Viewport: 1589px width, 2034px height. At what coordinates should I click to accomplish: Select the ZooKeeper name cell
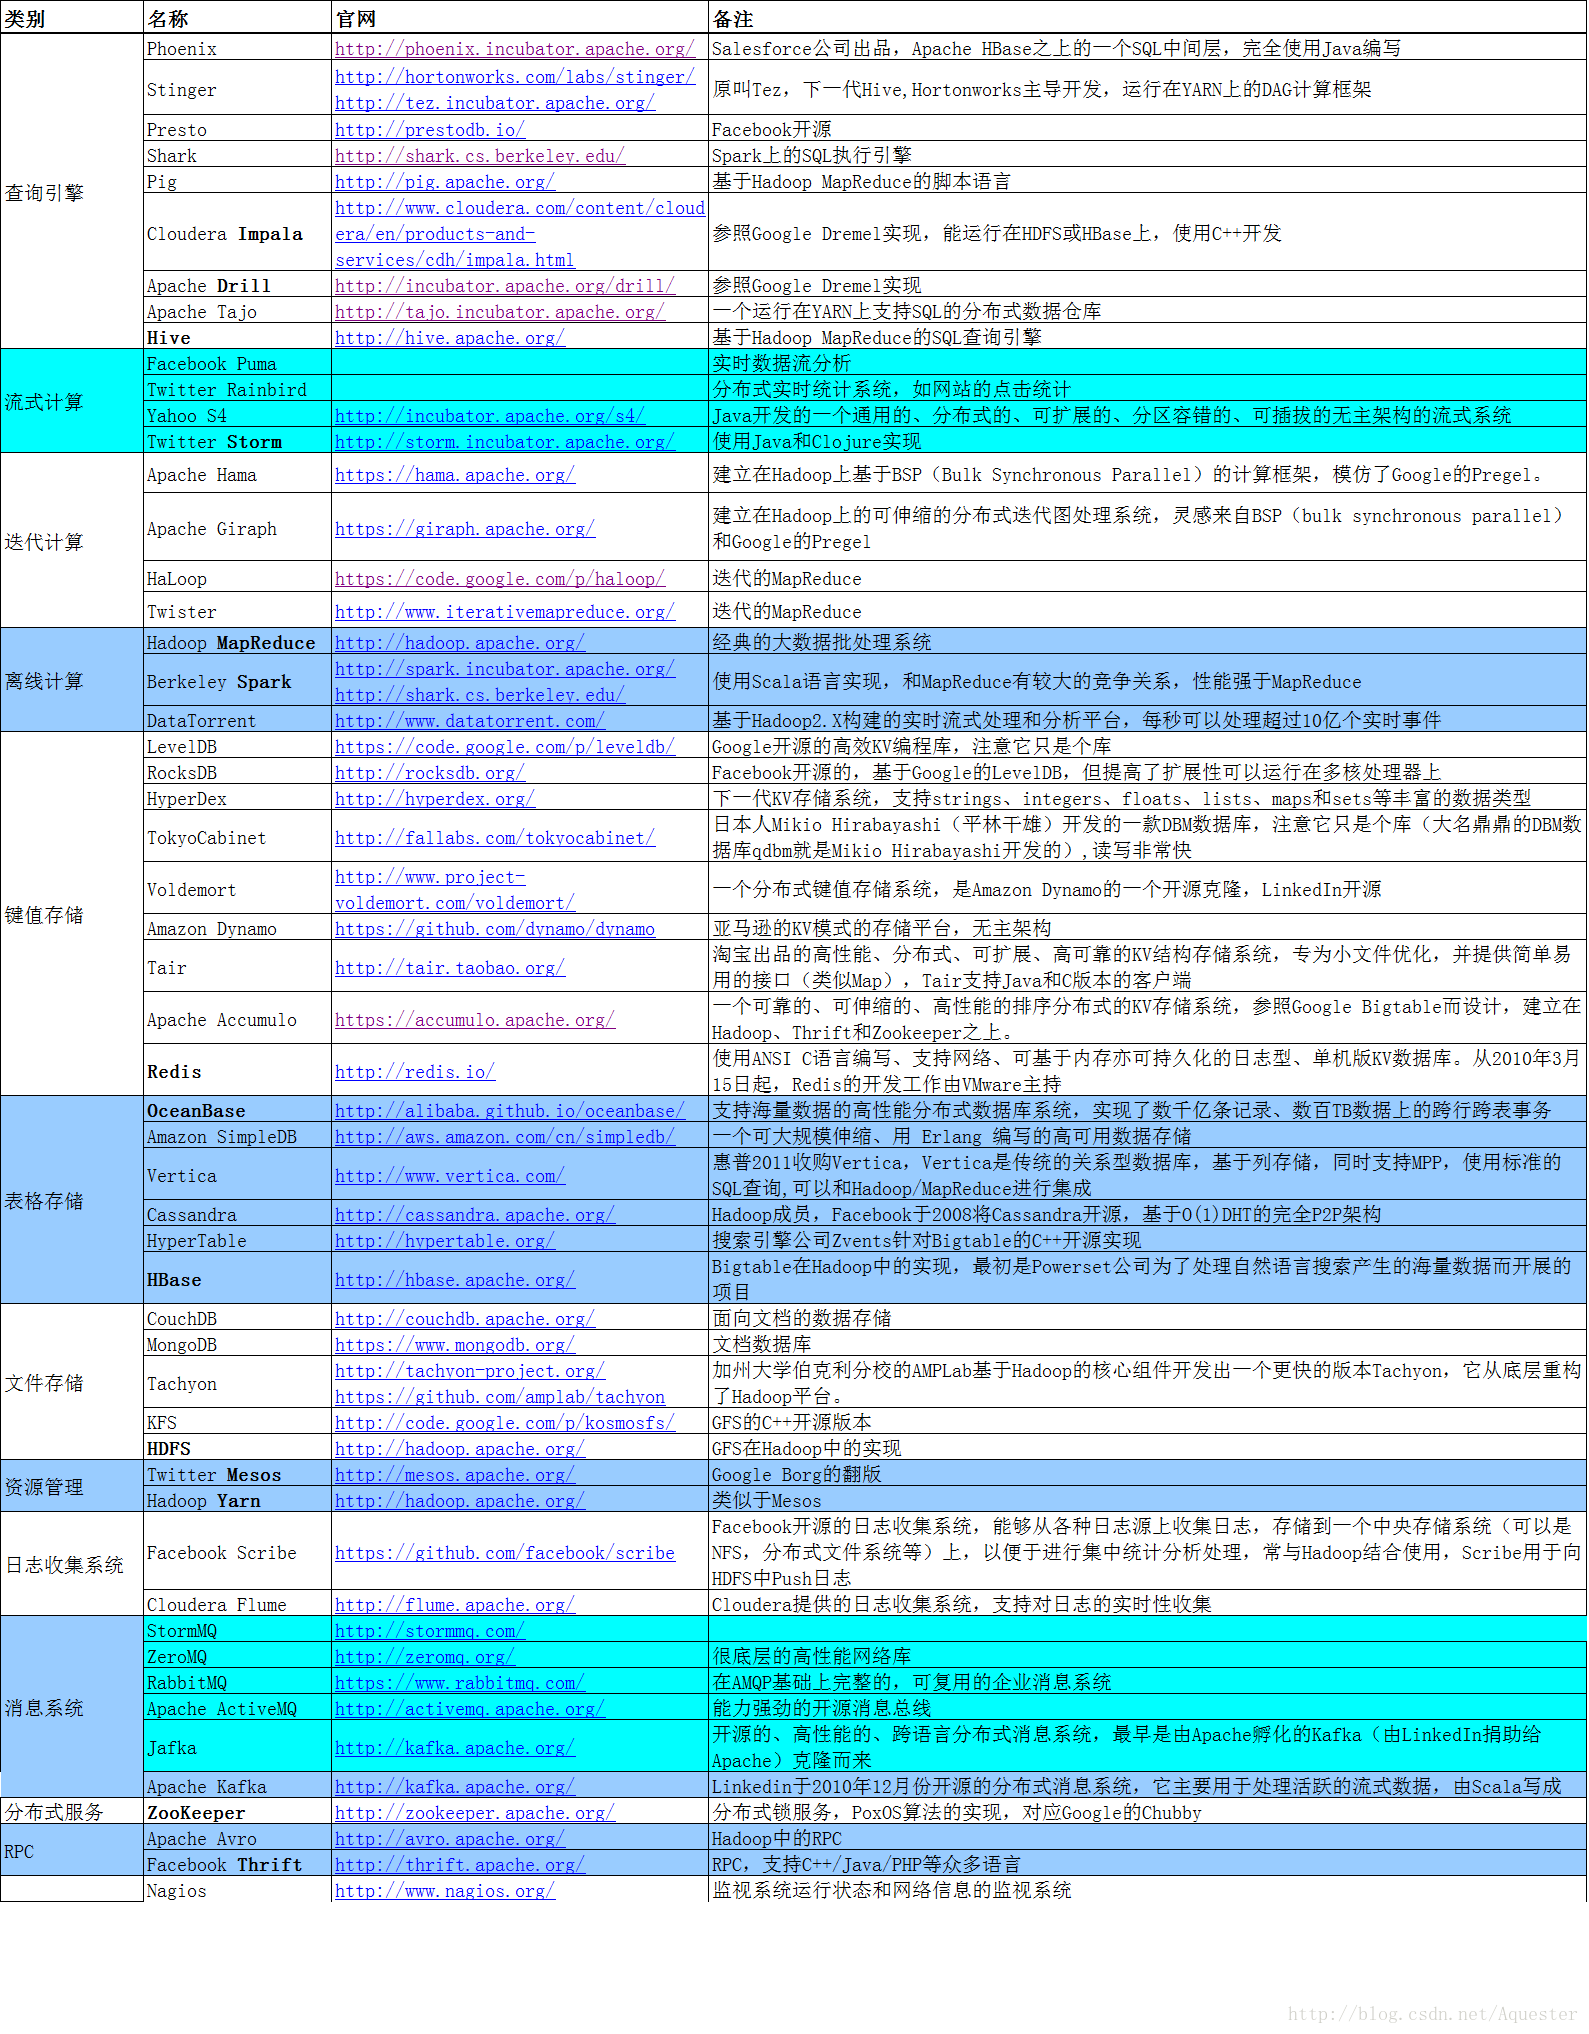237,1813
